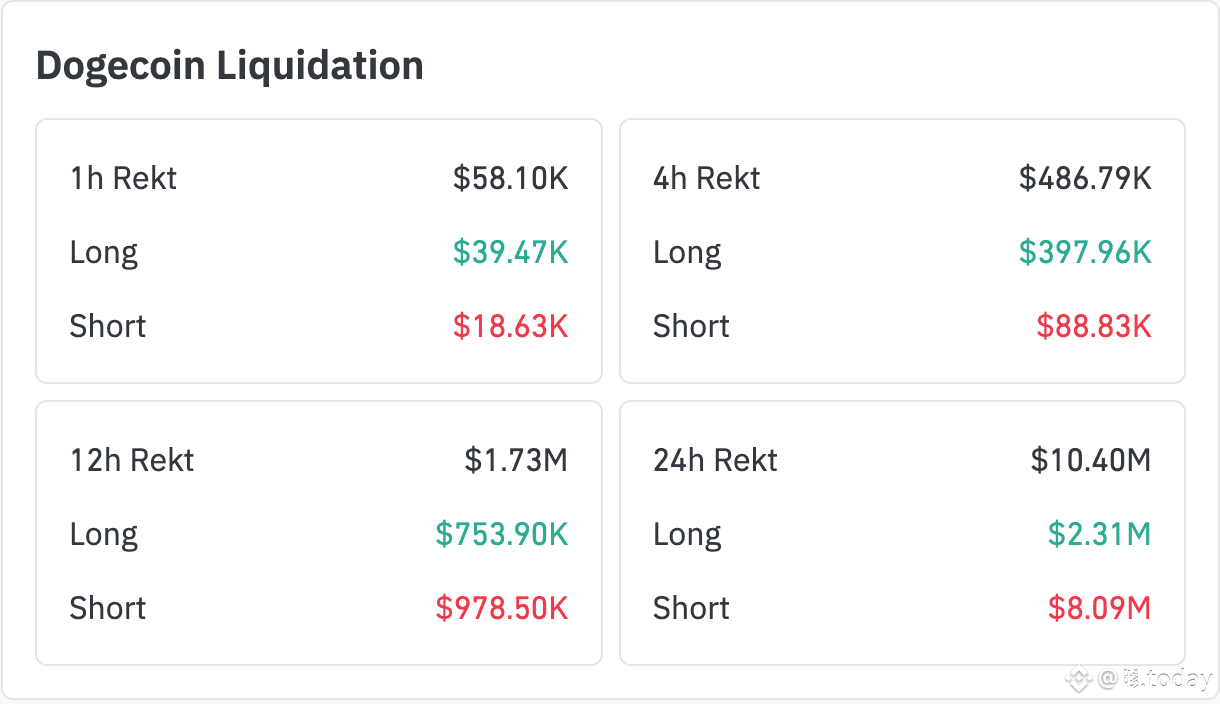
Task: Click the 12h total $1.73M value
Action: click(516, 461)
